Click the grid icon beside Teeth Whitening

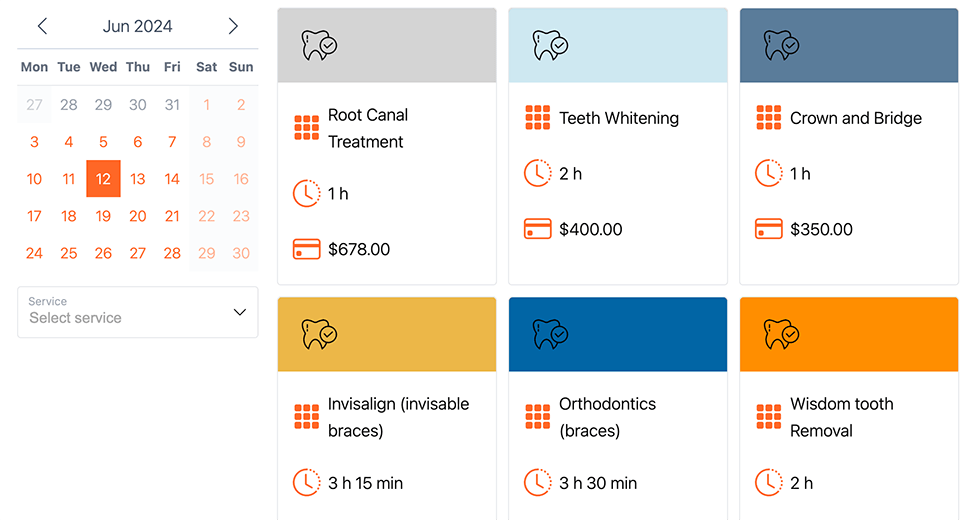[x=538, y=118]
